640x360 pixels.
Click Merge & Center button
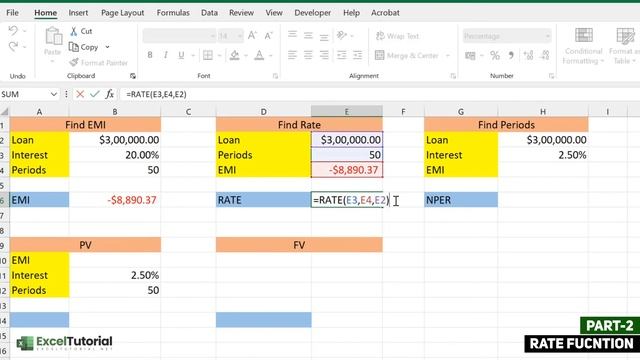(x=407, y=55)
